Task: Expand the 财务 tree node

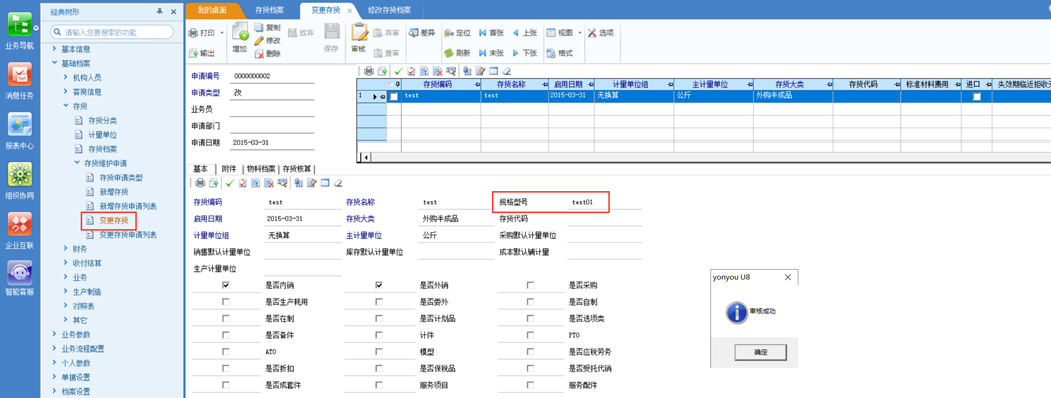Action: (x=65, y=249)
